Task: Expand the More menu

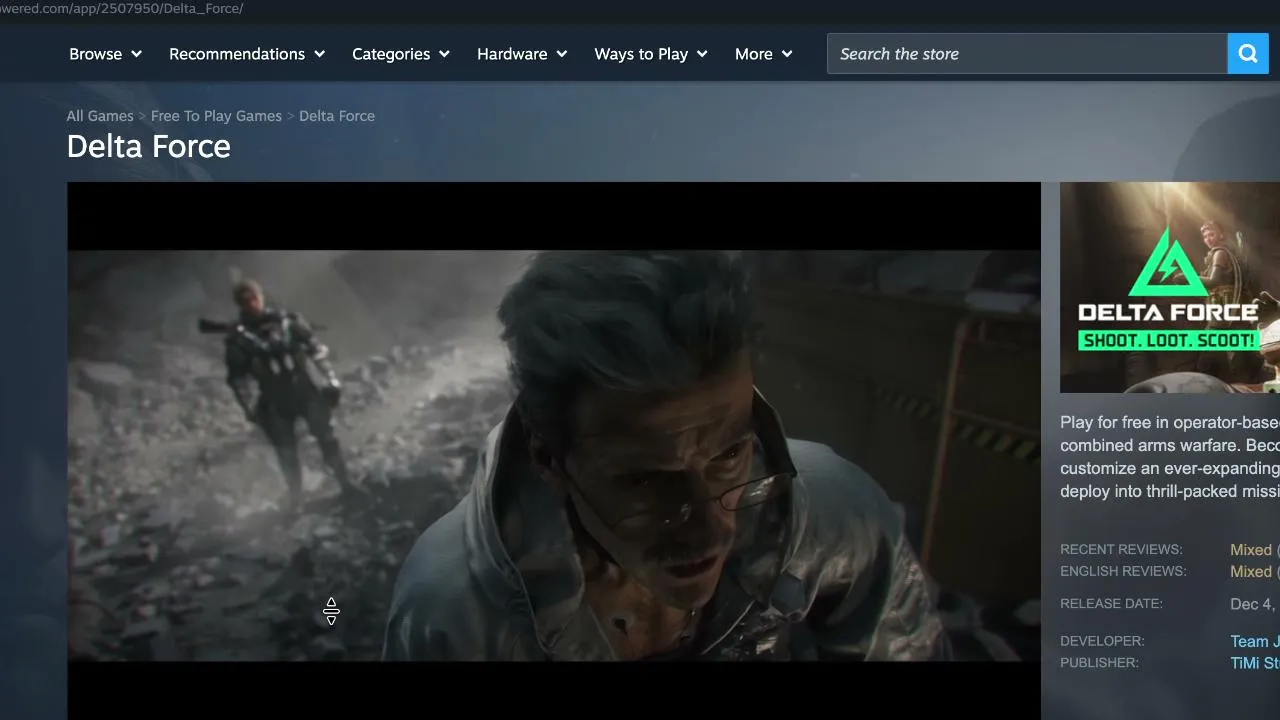Action: click(x=764, y=54)
